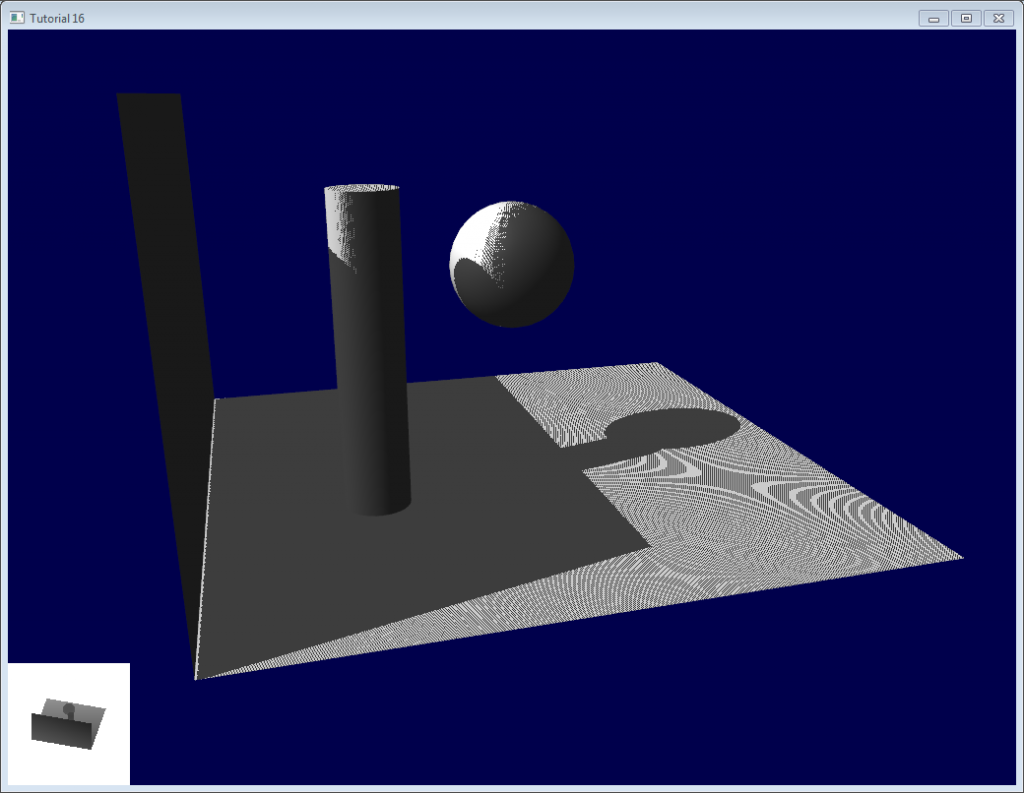Click the shadow map preview thumbnail
The height and width of the screenshot is (793, 1024).
[68, 723]
